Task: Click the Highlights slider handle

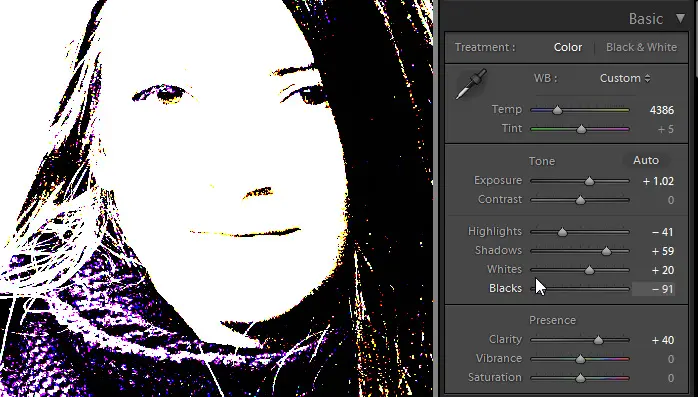Action: (x=562, y=232)
